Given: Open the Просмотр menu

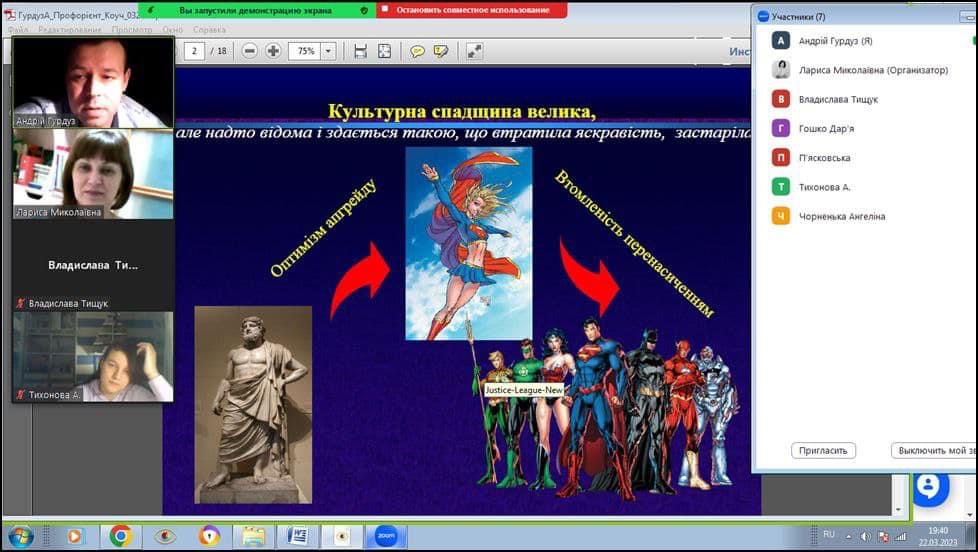Looking at the screenshot, I should tap(132, 29).
